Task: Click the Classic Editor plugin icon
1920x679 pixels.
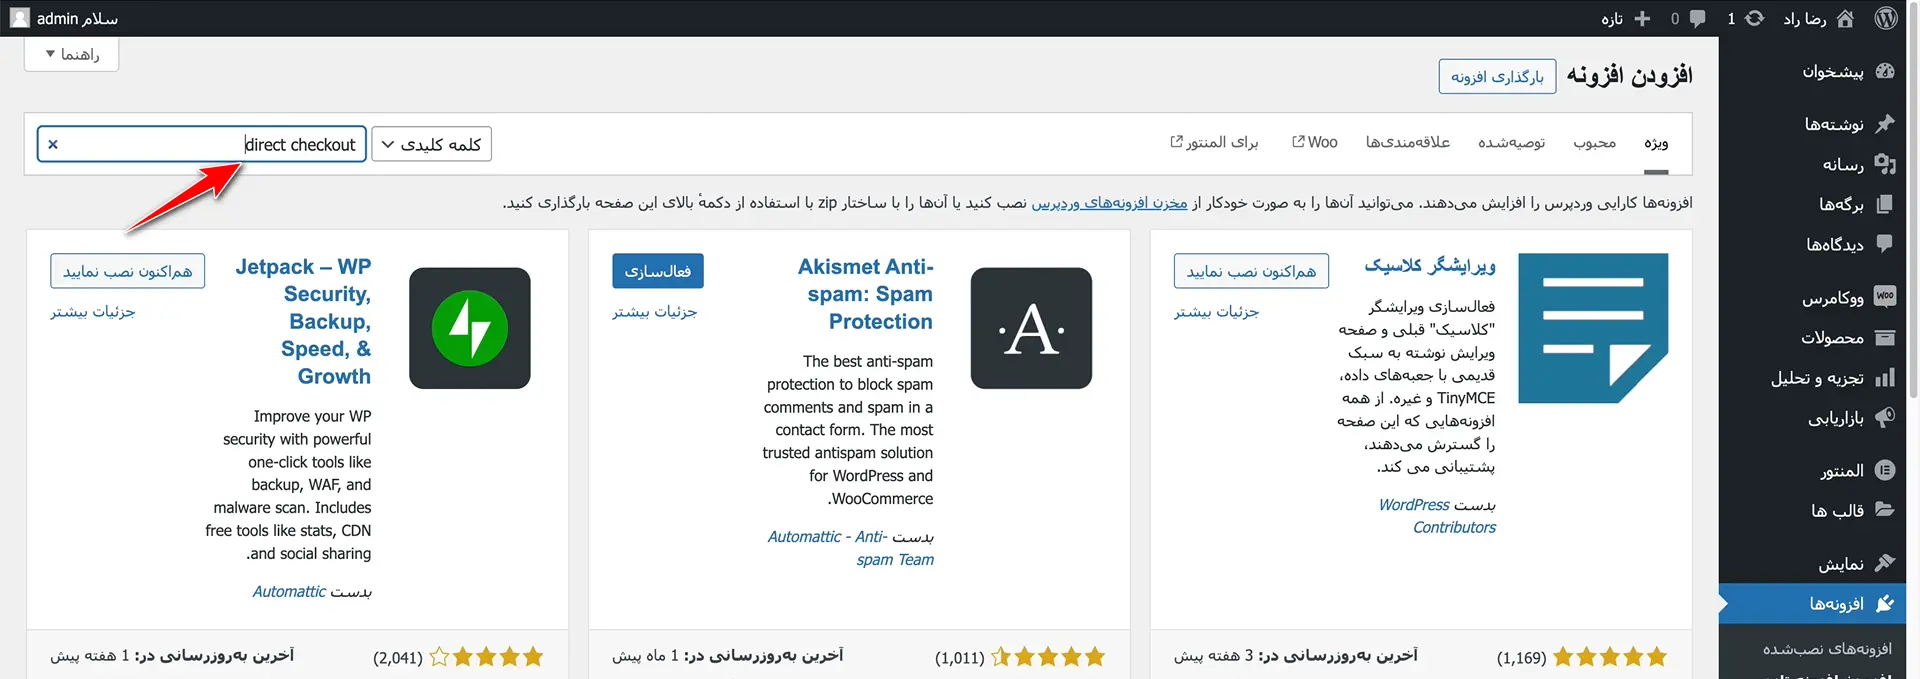Action: (x=1593, y=328)
